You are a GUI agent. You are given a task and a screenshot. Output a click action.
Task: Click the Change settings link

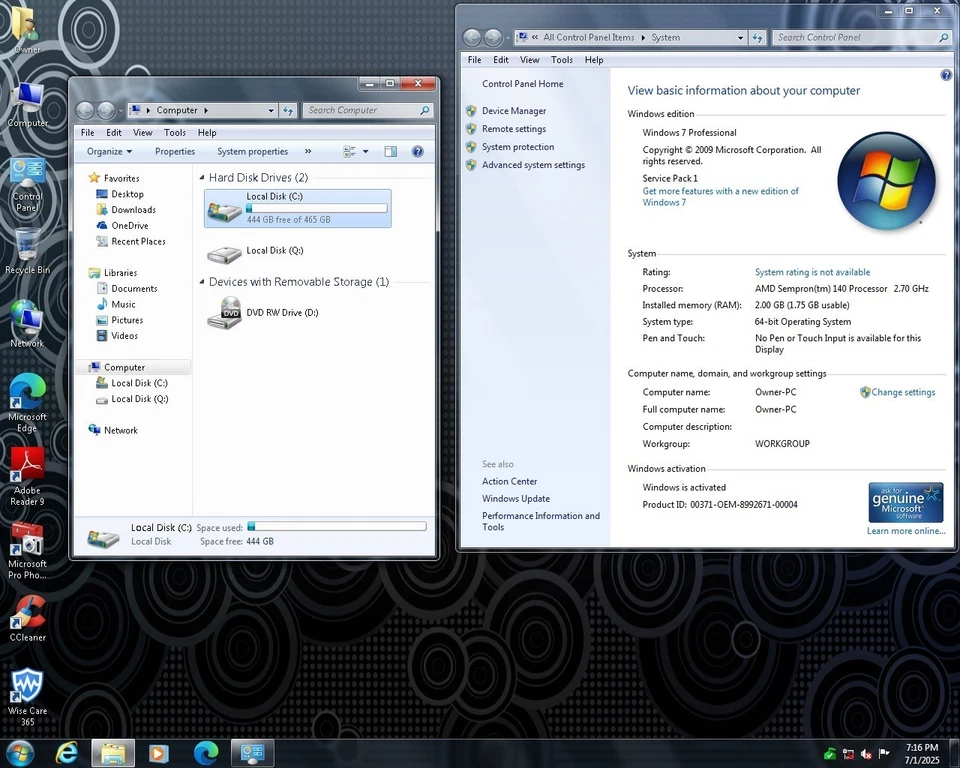(903, 392)
